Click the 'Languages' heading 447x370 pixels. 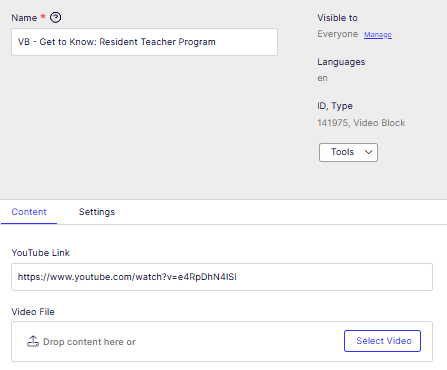point(341,62)
